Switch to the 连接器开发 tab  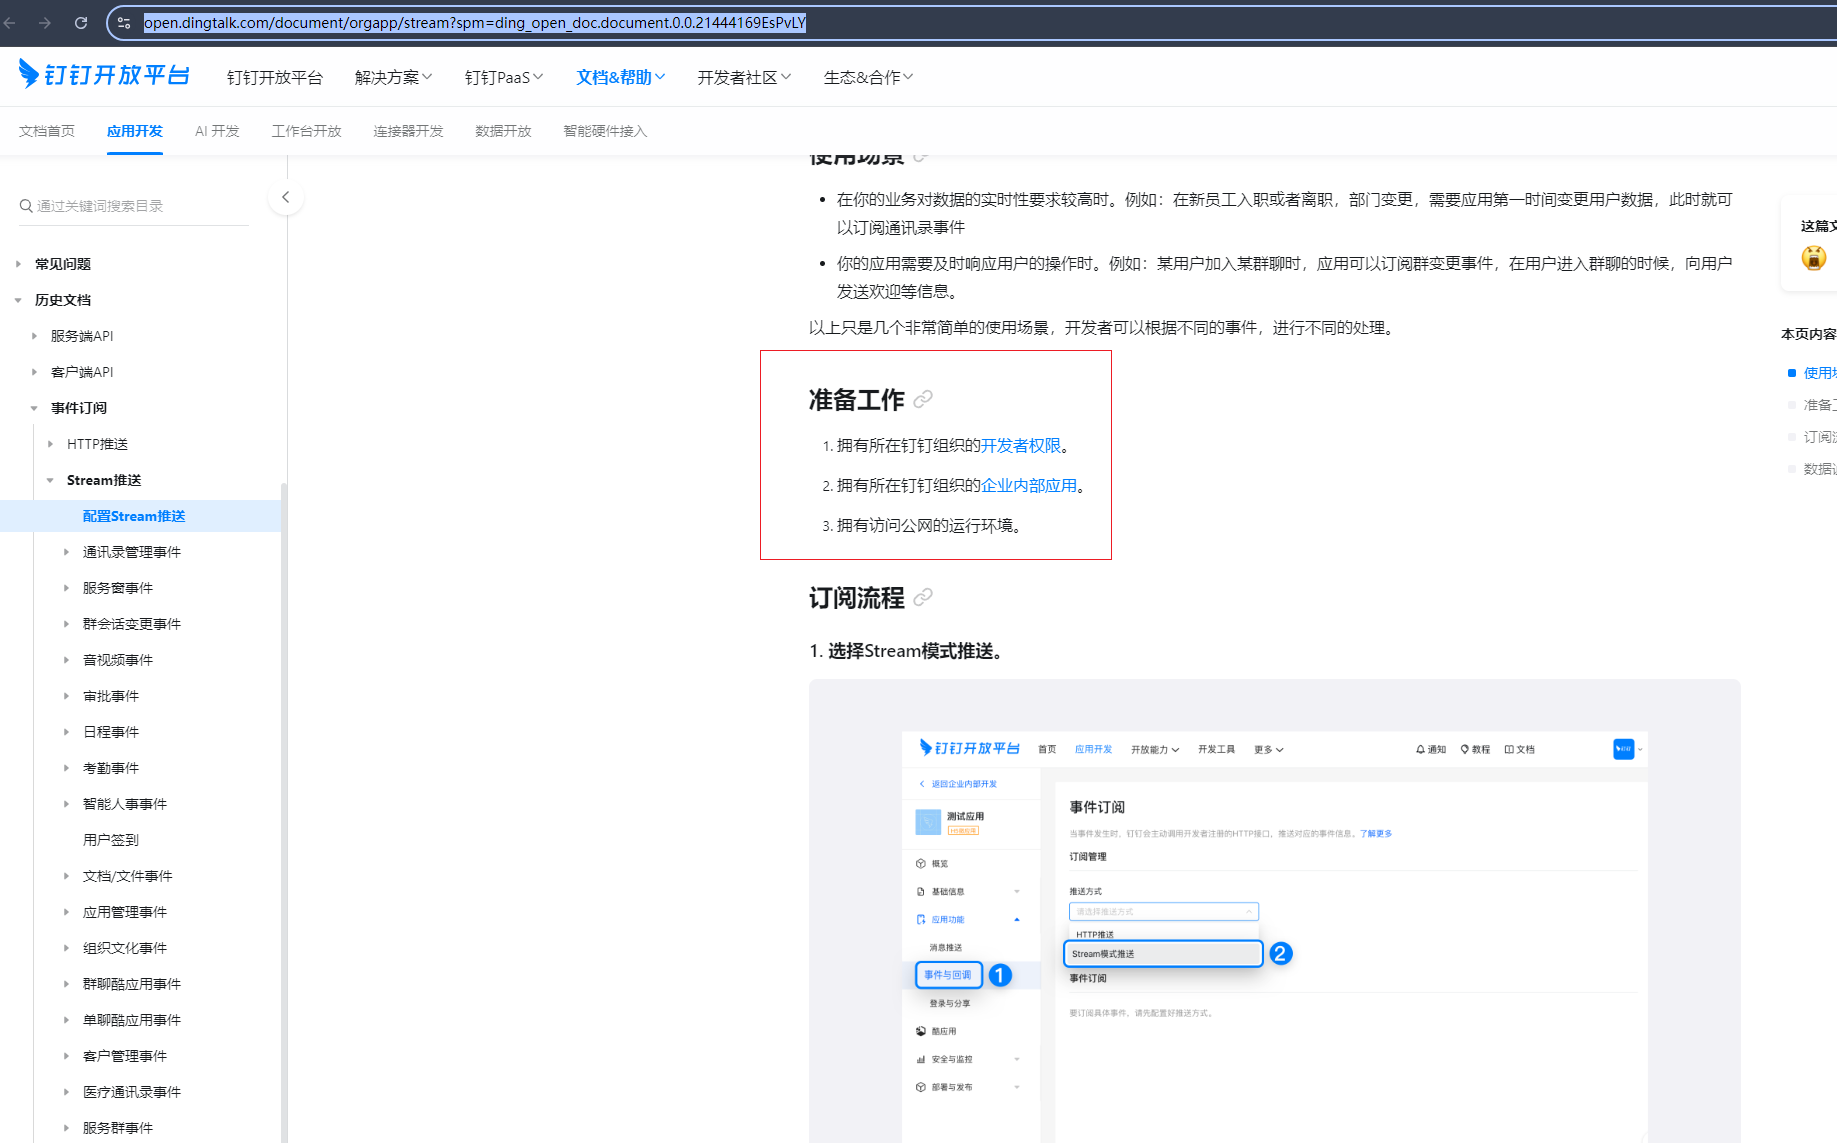point(408,131)
